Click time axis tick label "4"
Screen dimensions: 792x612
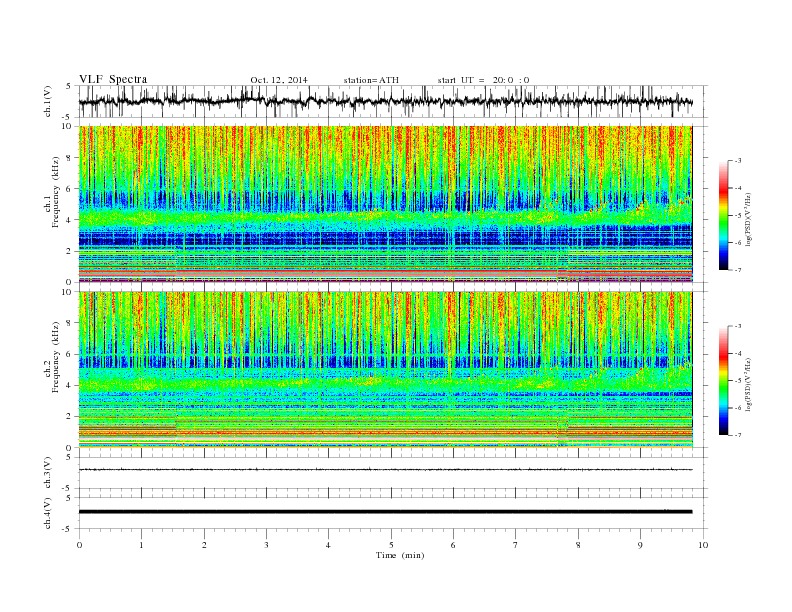[x=328, y=545]
